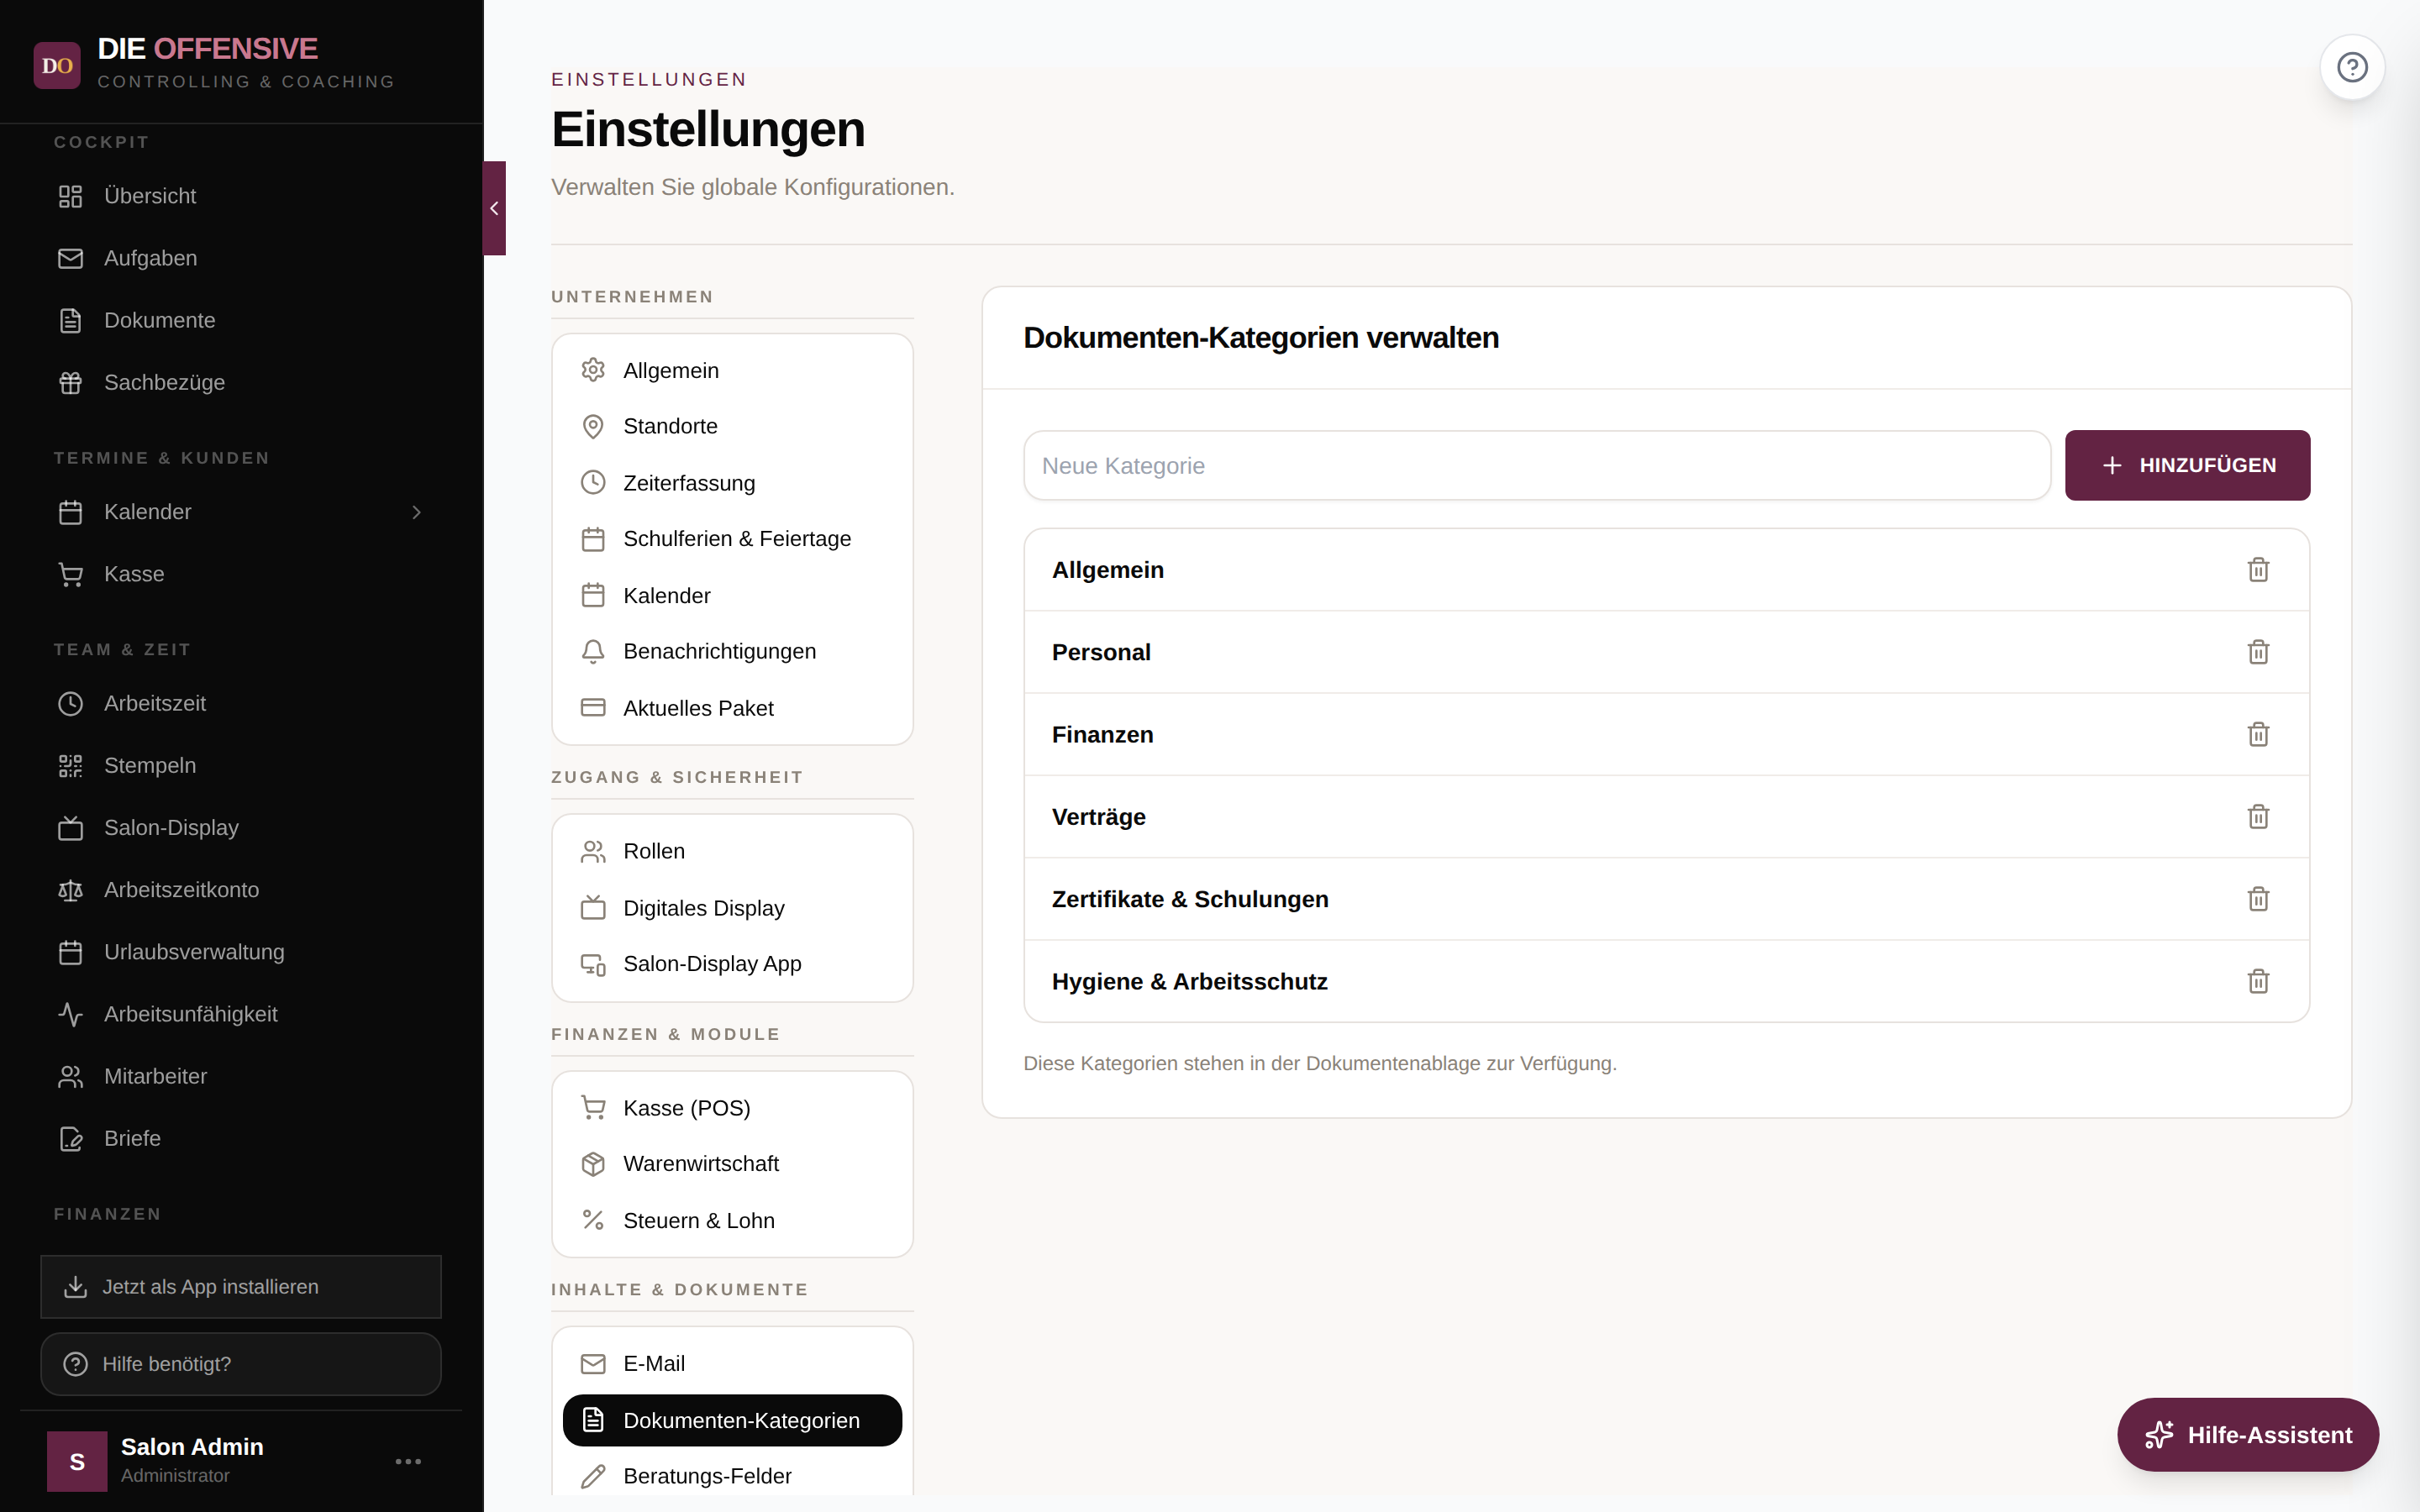This screenshot has width=2420, height=1512.
Task: Open Standorte settings with pin icon
Action: [x=732, y=426]
